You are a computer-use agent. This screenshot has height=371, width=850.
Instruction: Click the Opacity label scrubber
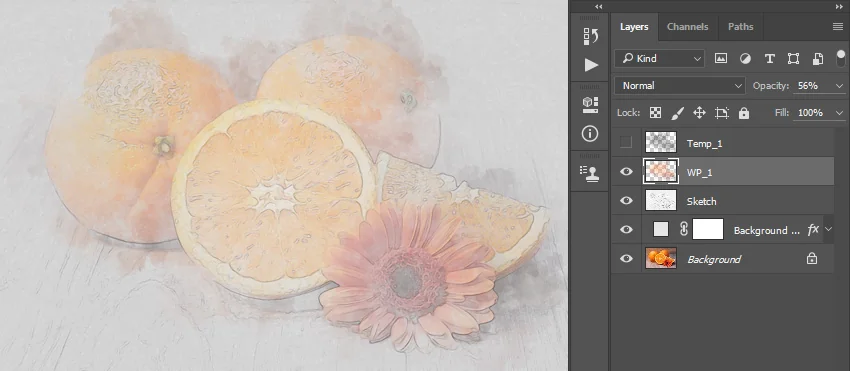(x=771, y=86)
